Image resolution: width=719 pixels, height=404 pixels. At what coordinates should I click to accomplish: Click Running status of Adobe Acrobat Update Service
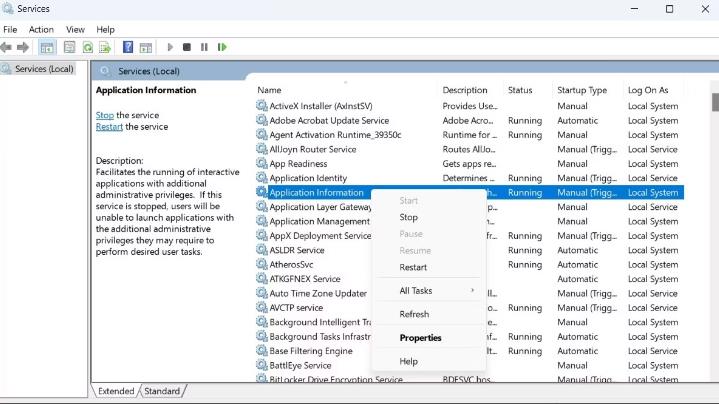coord(525,120)
